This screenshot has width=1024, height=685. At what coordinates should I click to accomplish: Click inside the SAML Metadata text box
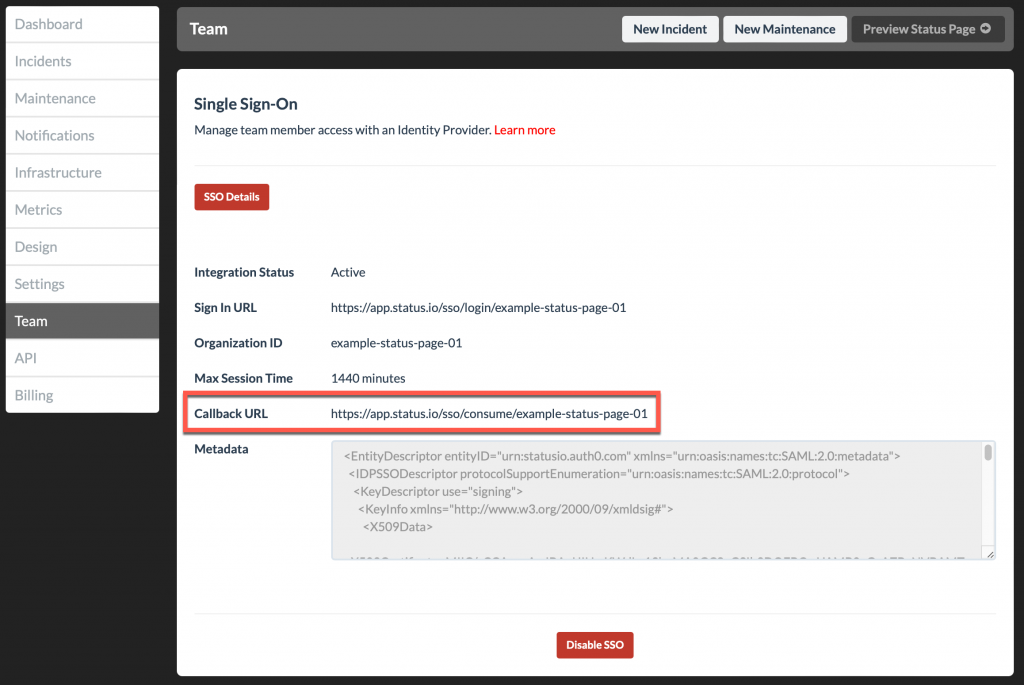(x=660, y=500)
